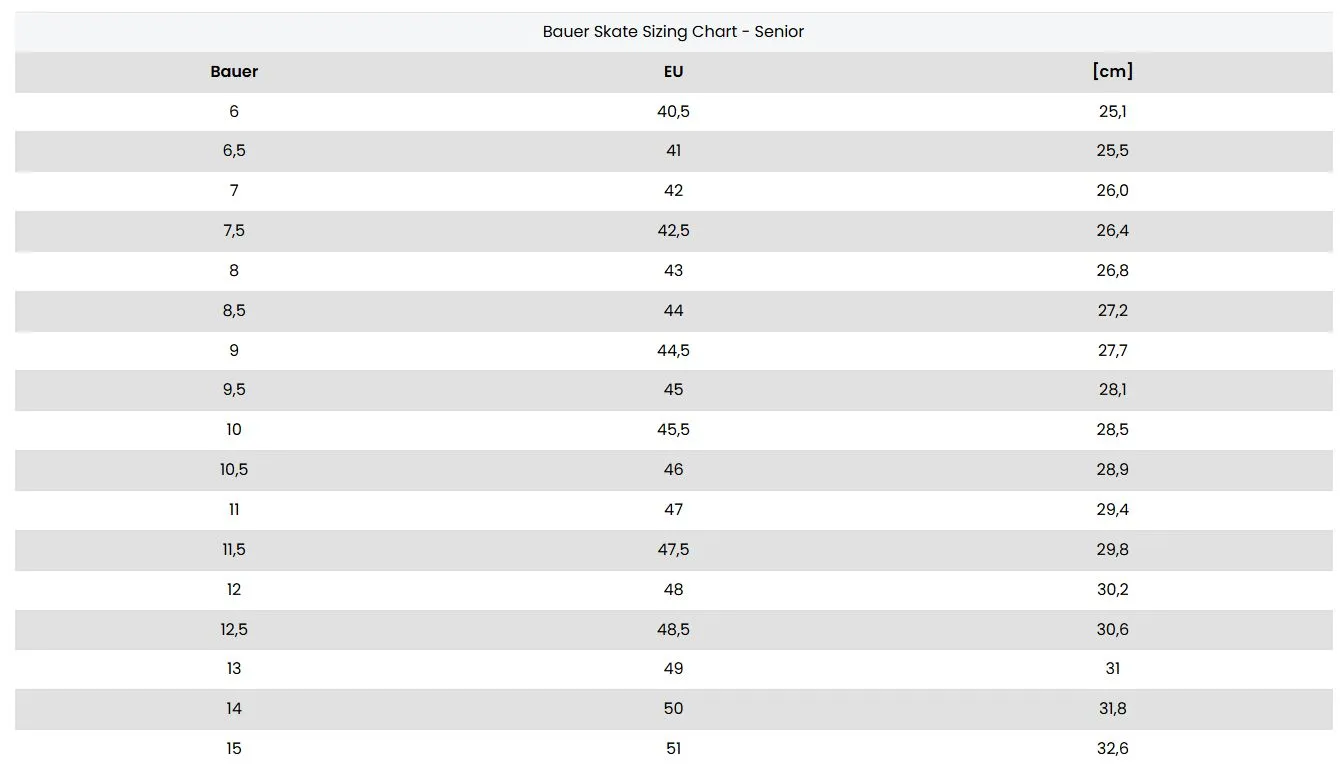Click the EU size 47,5 cell
This screenshot has width=1343, height=771.
click(x=673, y=550)
